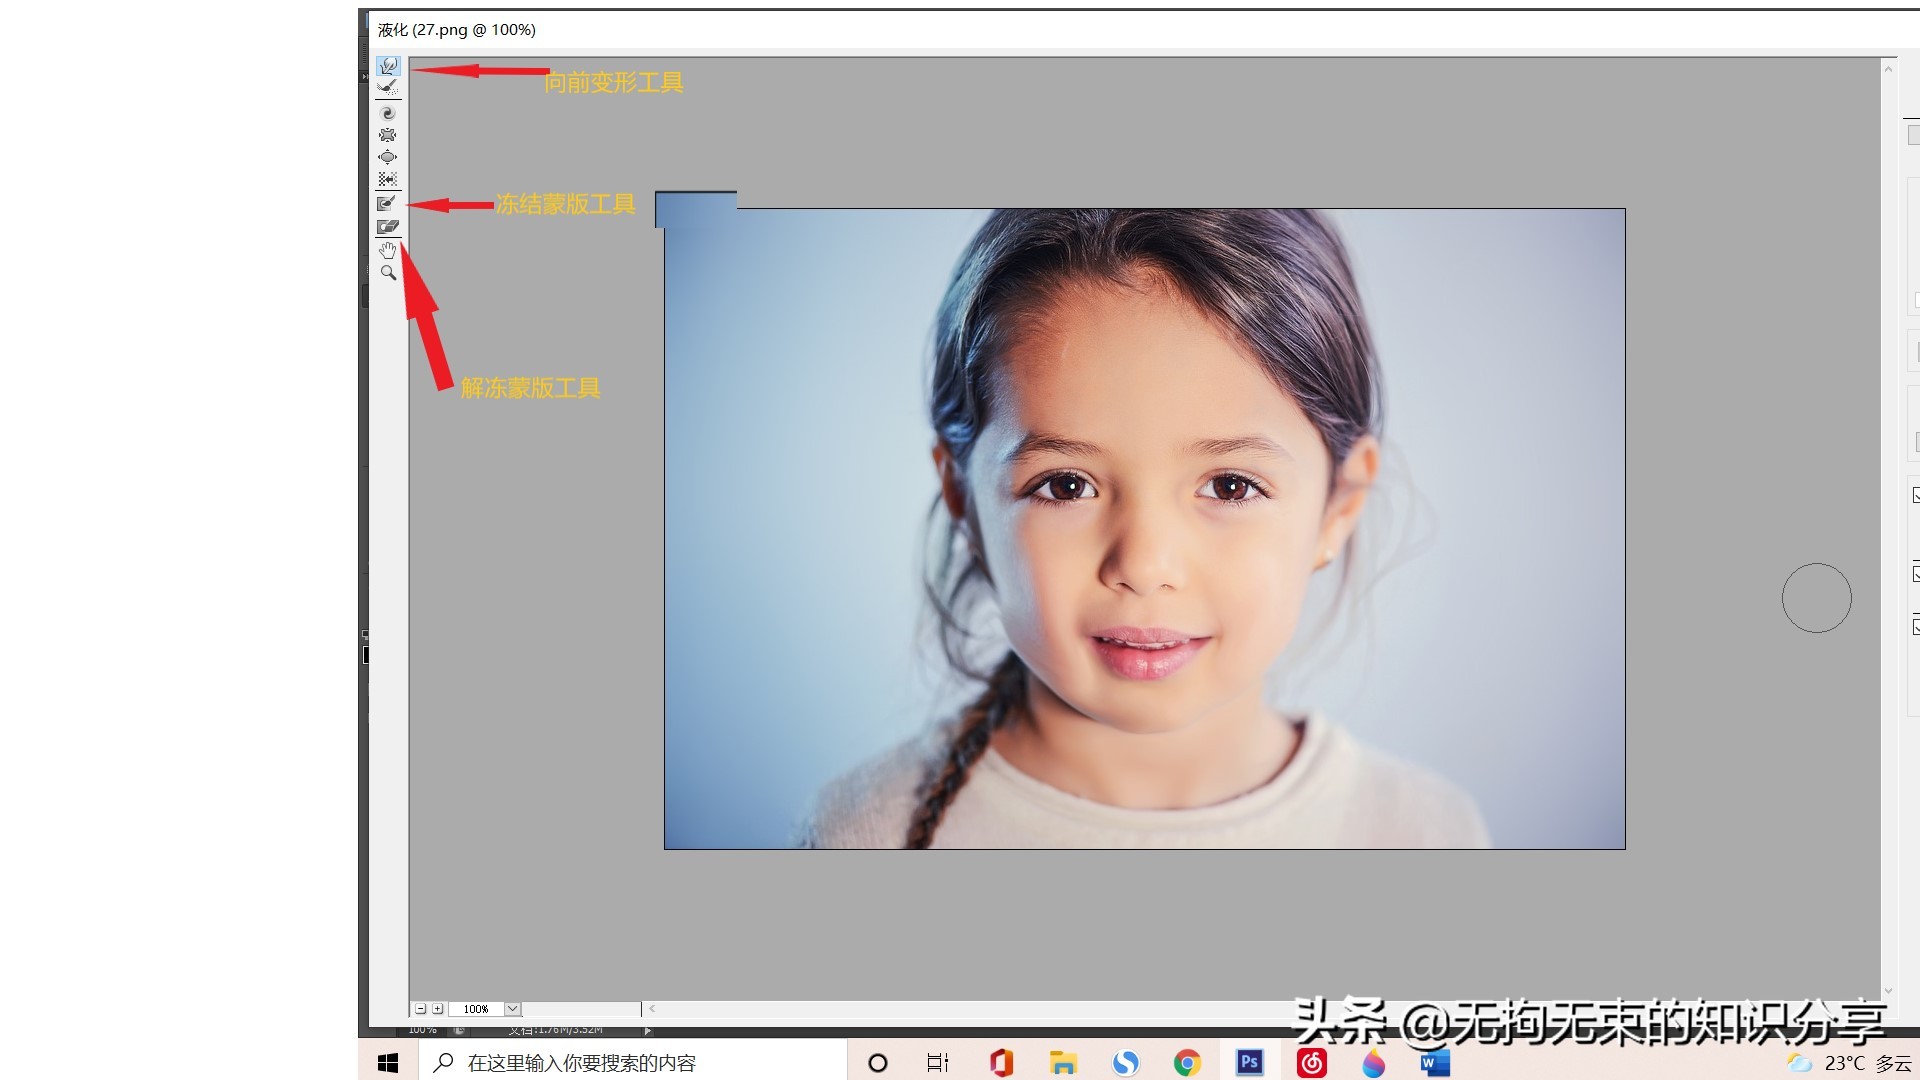This screenshot has height=1080, width=1920.
Task: Expand the document status bar arrow menu
Action: point(648,1030)
